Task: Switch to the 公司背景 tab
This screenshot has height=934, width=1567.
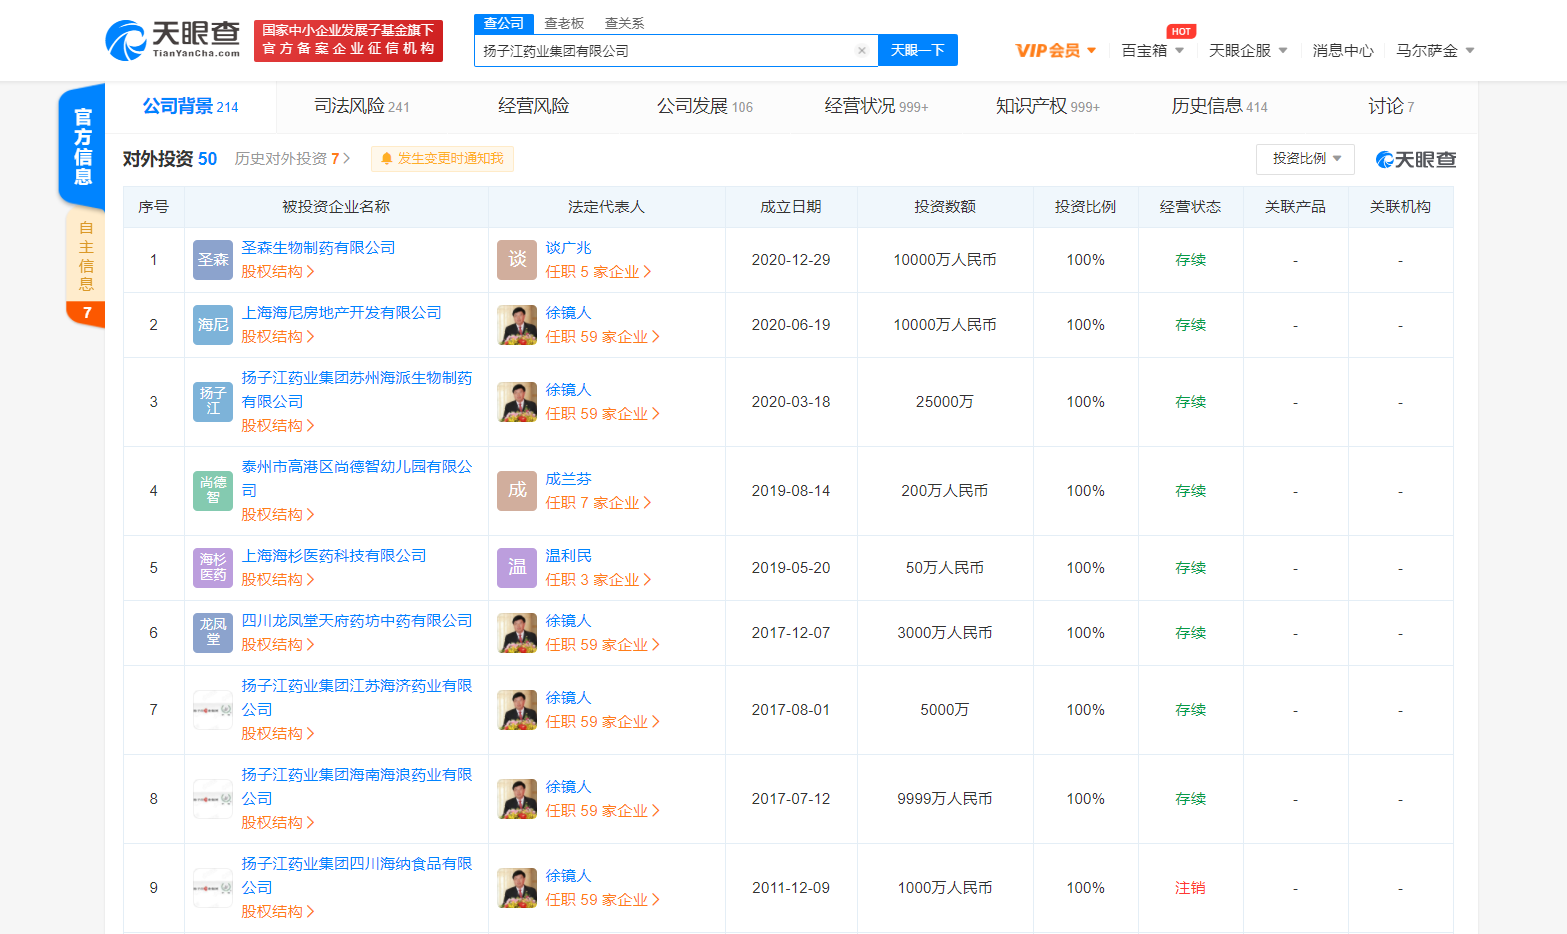Action: click(190, 106)
